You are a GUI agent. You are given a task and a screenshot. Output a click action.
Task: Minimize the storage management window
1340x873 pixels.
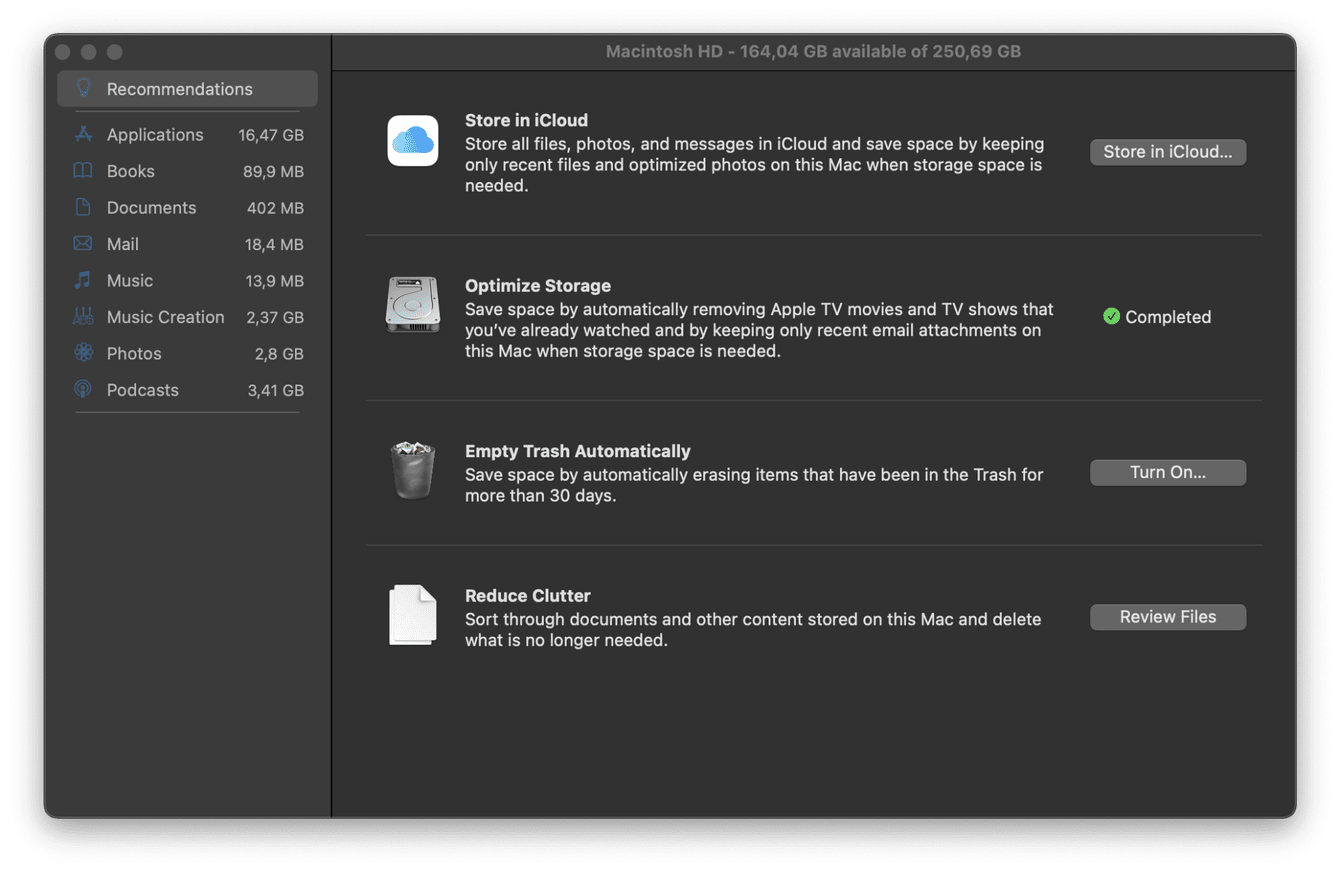(x=89, y=52)
